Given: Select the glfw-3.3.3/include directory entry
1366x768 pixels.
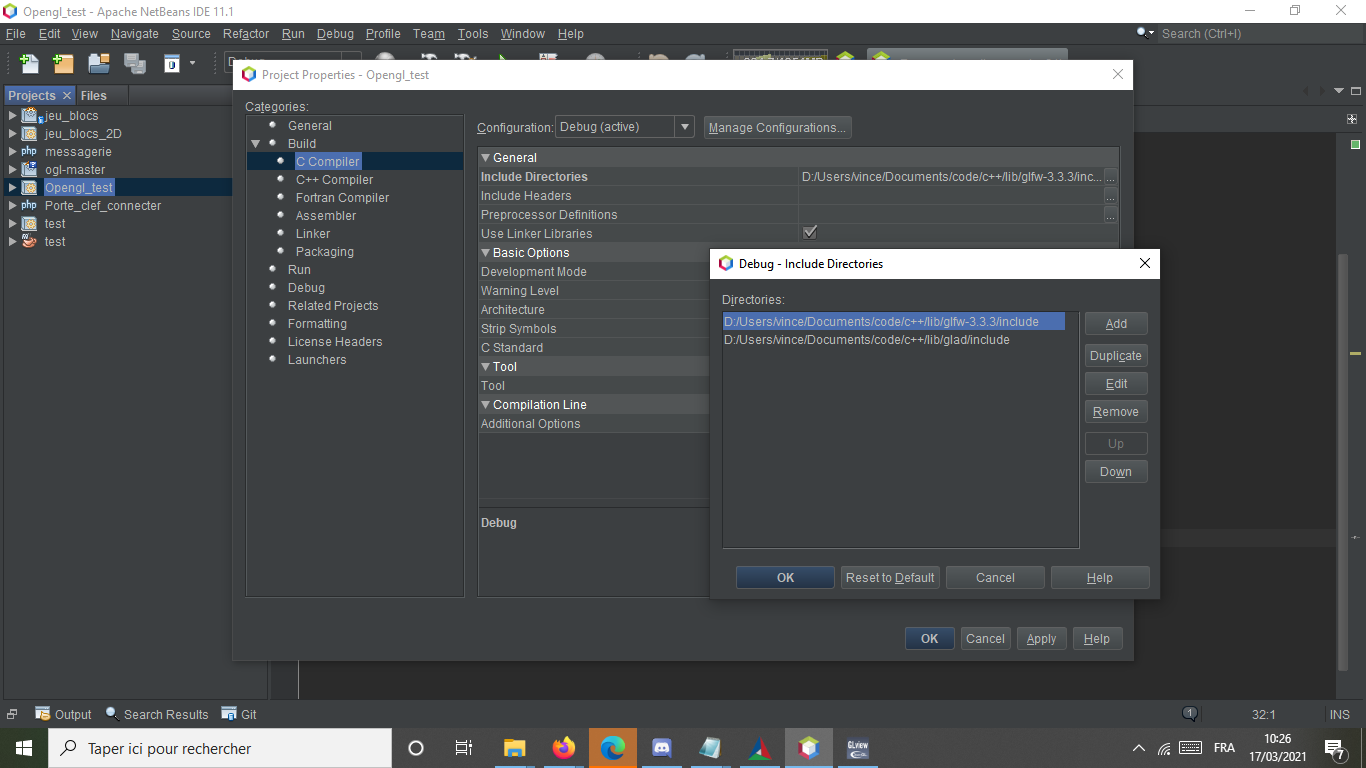Looking at the screenshot, I should [894, 322].
